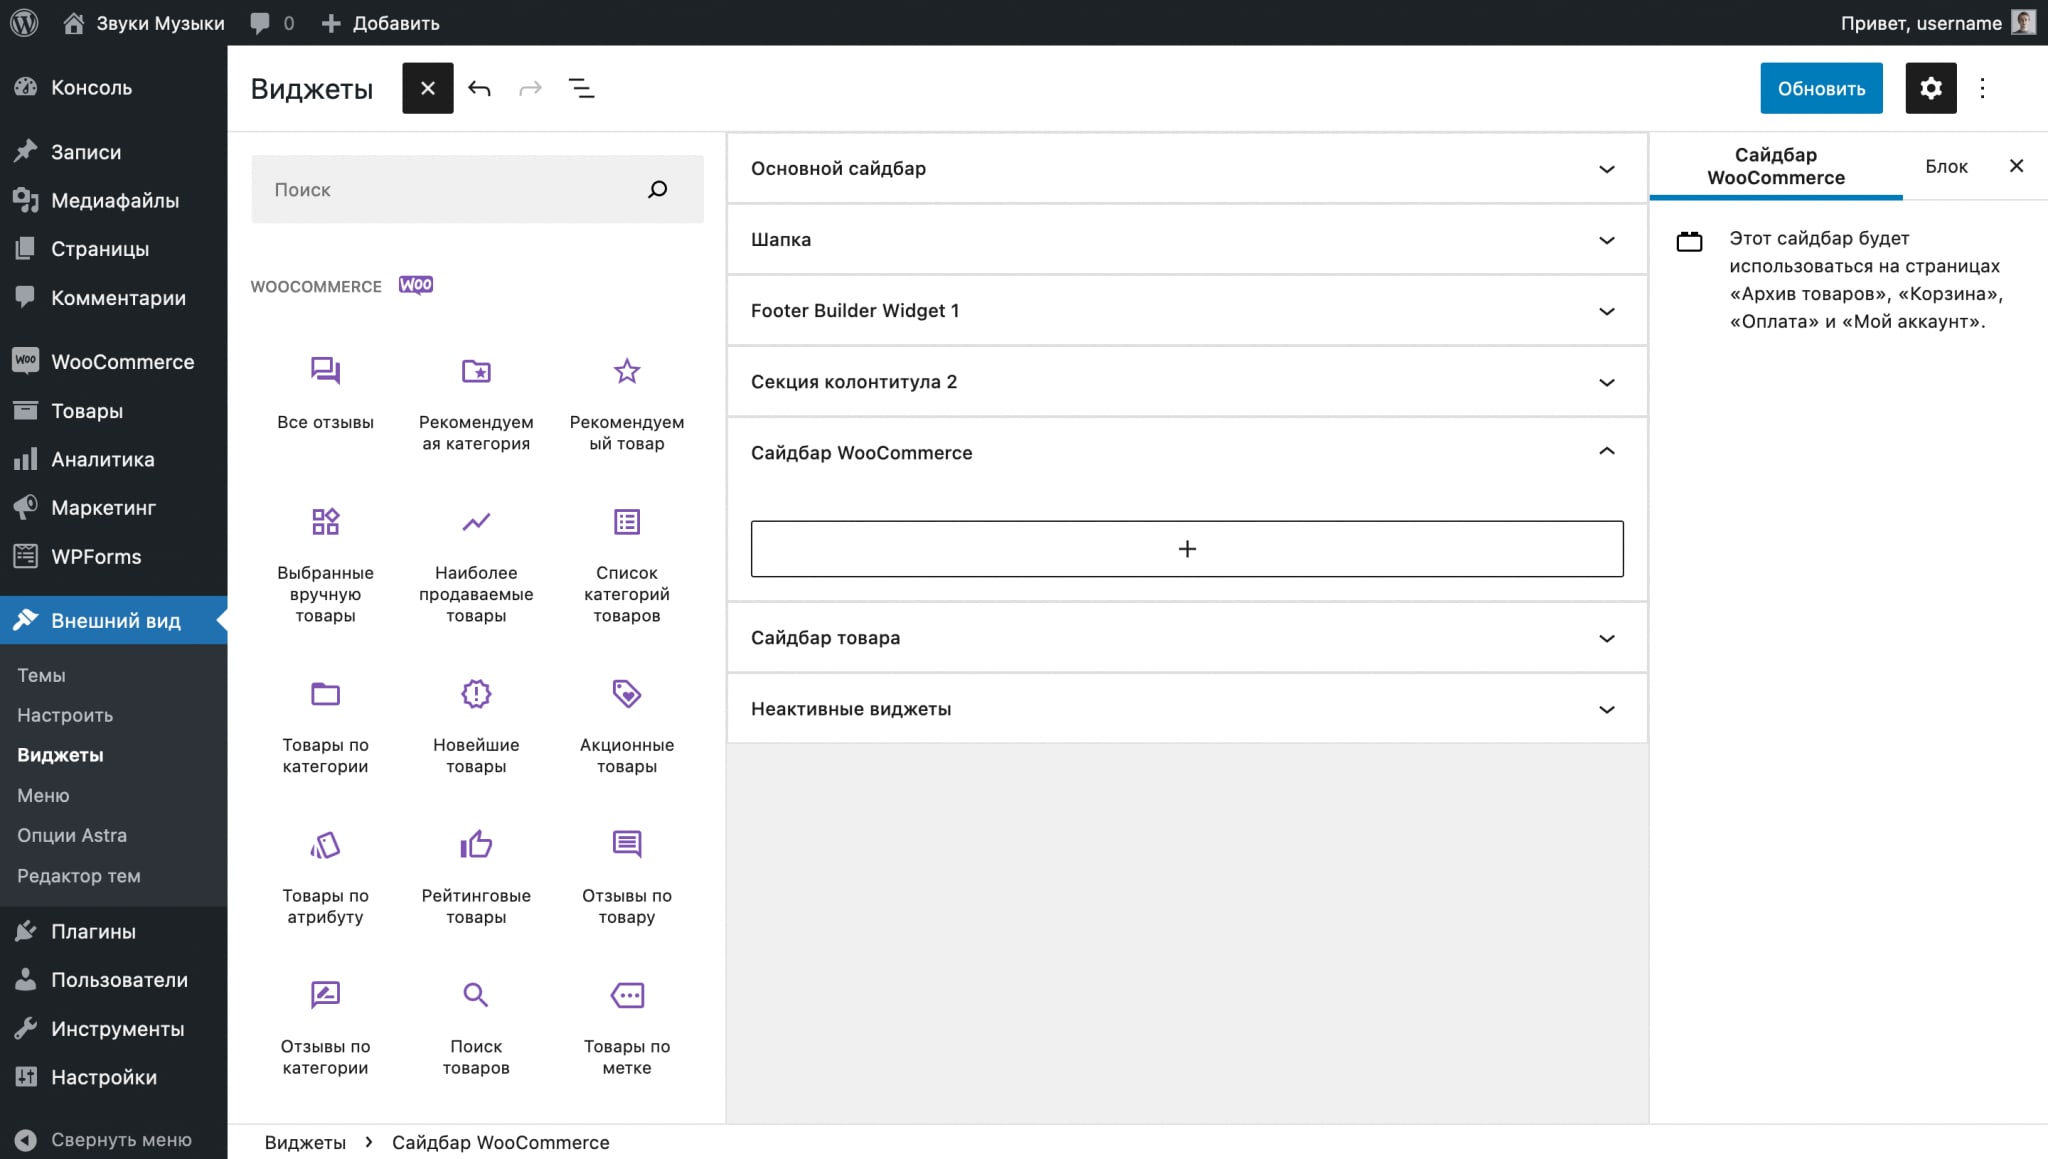Open the list view outline
The image size is (2048, 1159).
pos(581,88)
